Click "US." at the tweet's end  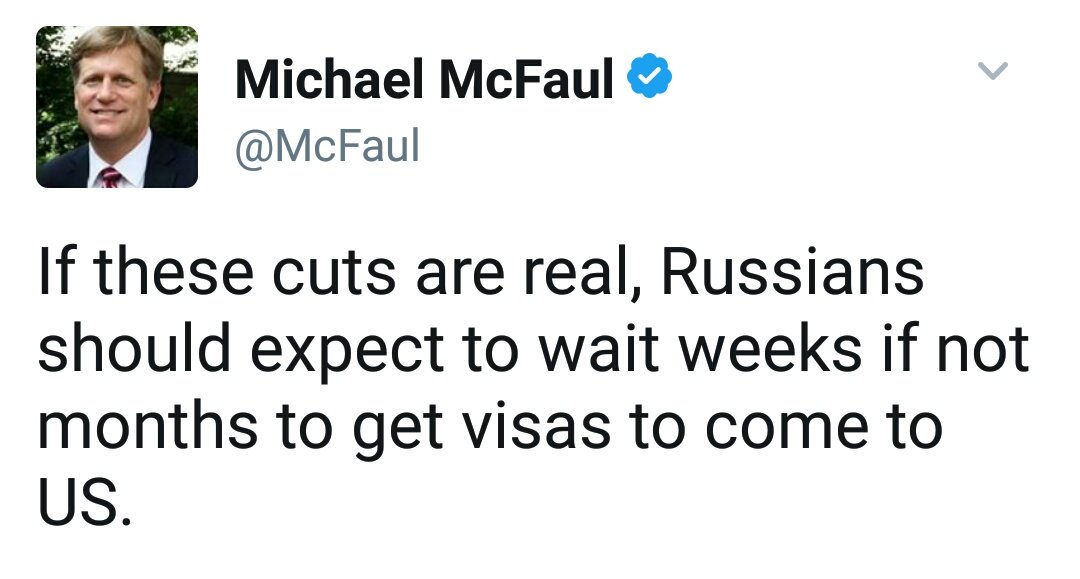[84, 501]
